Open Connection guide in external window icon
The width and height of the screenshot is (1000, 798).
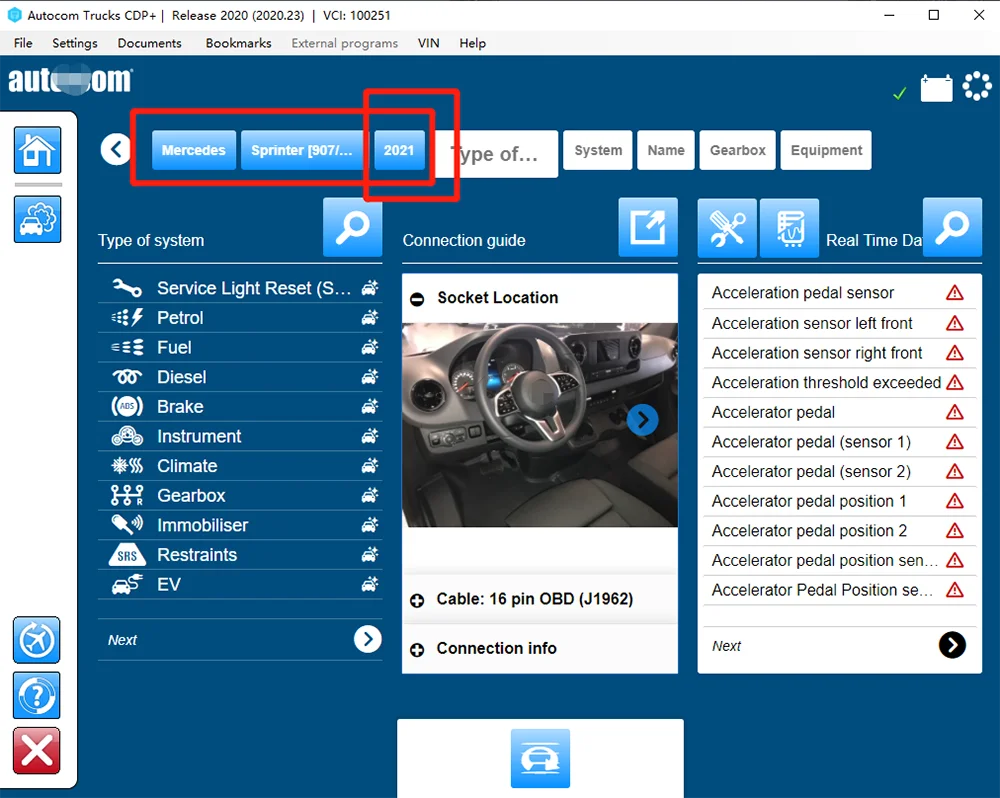pos(648,227)
